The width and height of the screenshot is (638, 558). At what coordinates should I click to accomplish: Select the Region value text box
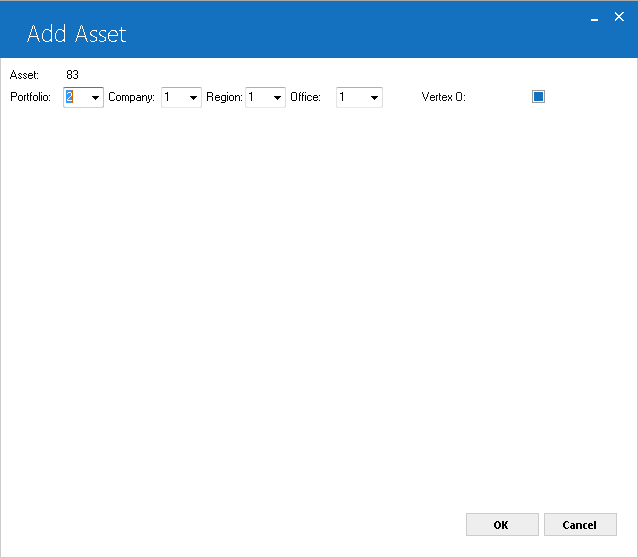click(258, 97)
